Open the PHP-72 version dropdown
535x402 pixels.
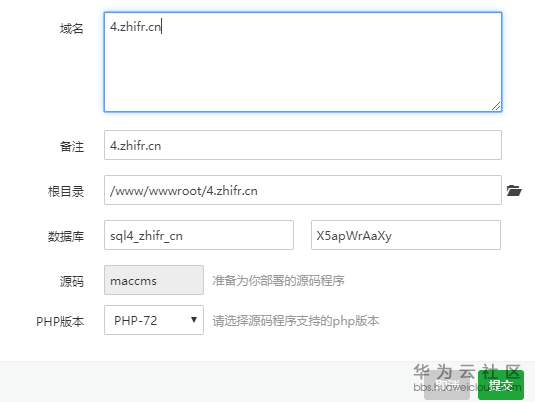point(154,320)
